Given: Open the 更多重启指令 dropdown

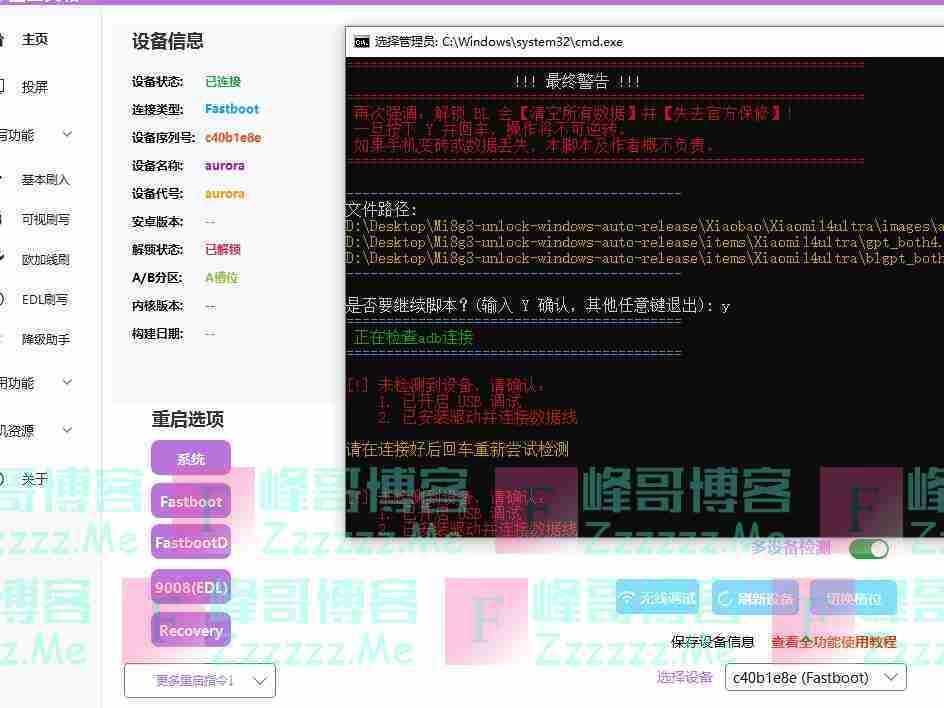Looking at the screenshot, I should (x=200, y=680).
